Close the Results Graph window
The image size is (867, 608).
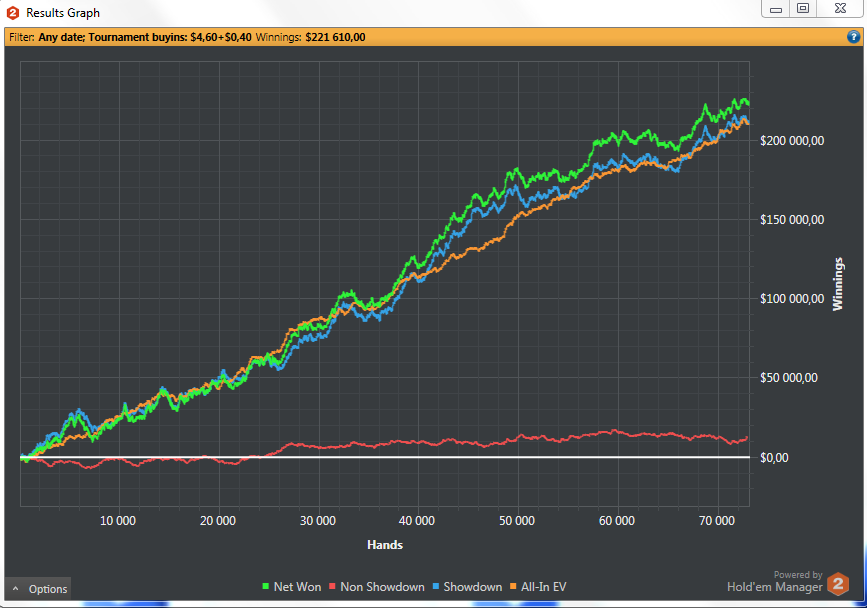tap(840, 8)
